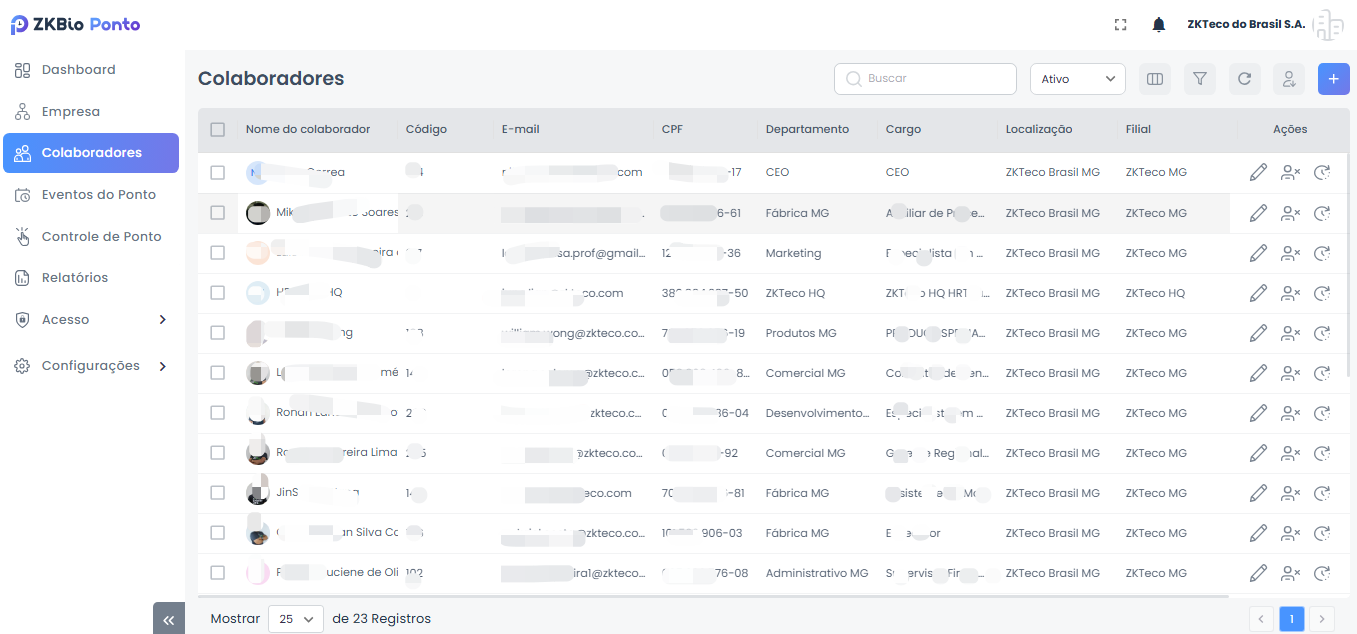Image resolution: width=1357 pixels, height=634 pixels.
Task: Open column display settings icon
Action: [x=1155, y=79]
